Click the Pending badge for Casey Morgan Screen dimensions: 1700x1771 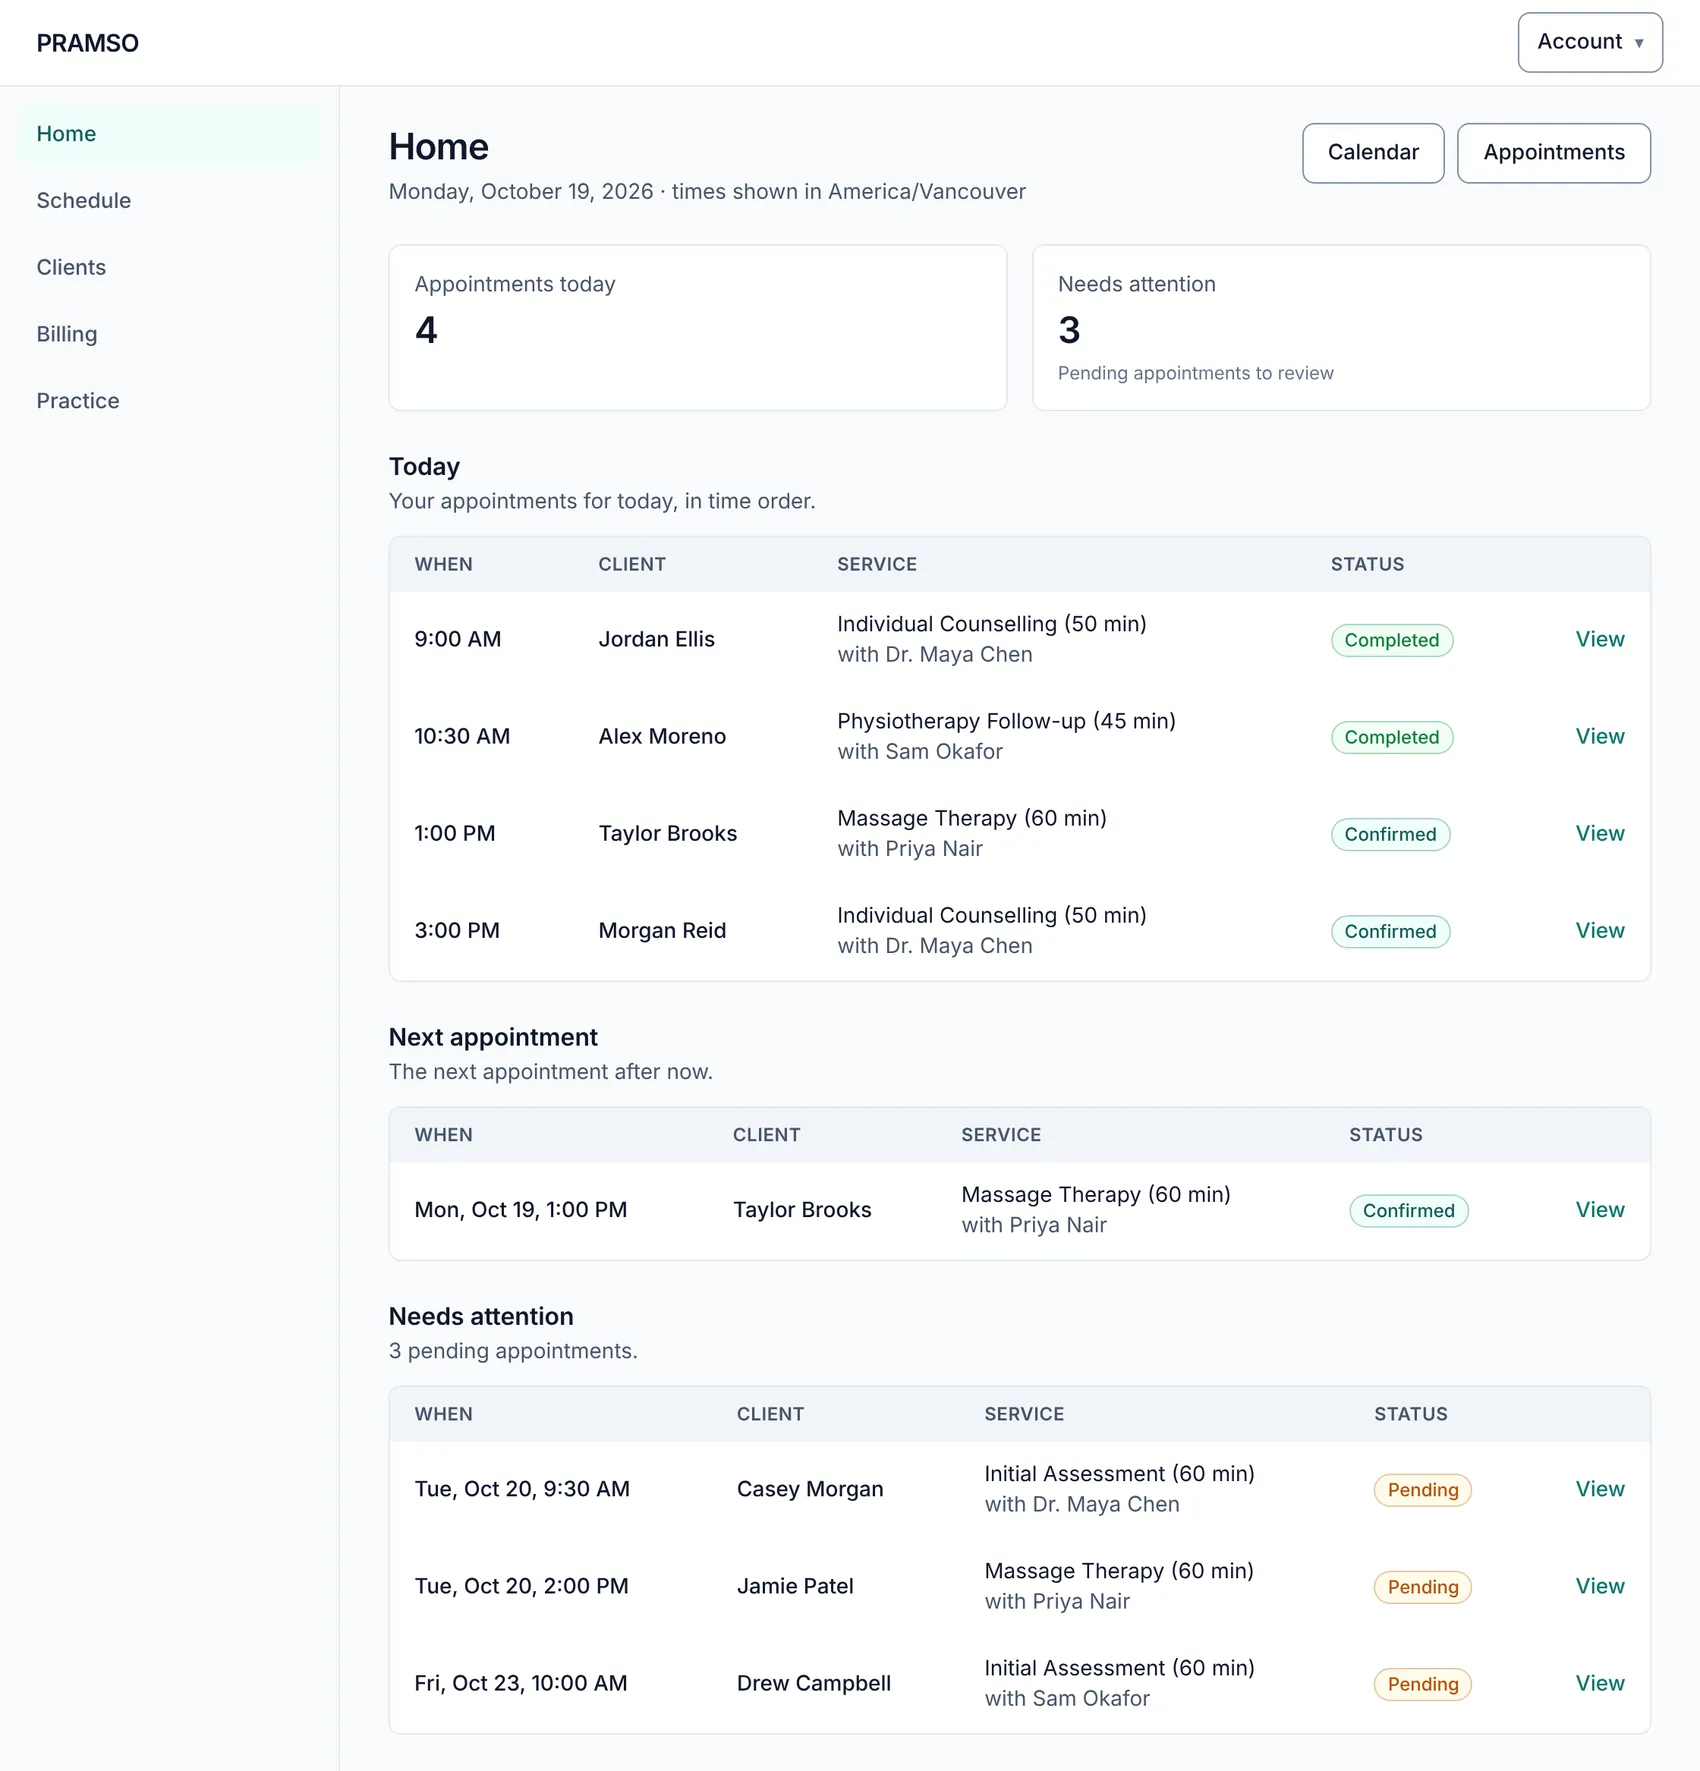click(1422, 1490)
